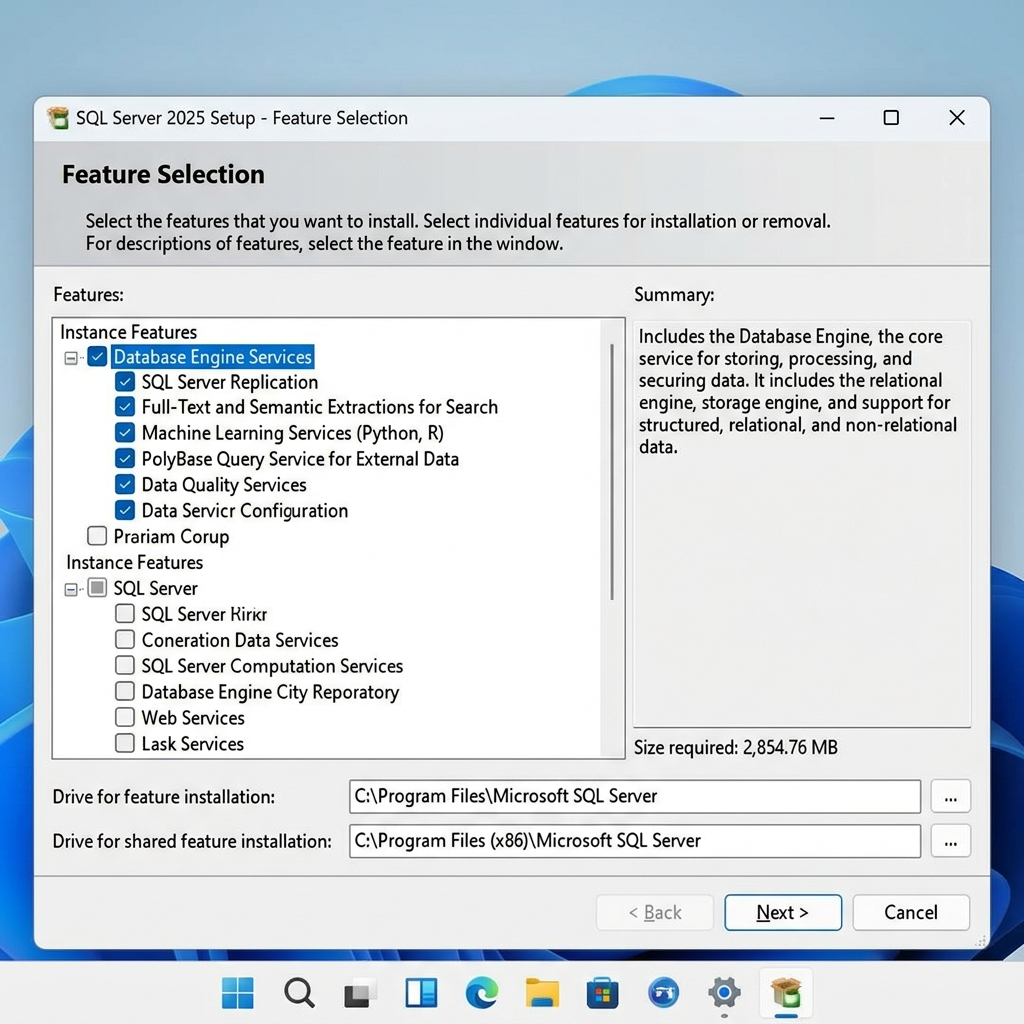1024x1024 pixels.
Task: Click the Instance Features heading above SQL Server
Action: 135,562
